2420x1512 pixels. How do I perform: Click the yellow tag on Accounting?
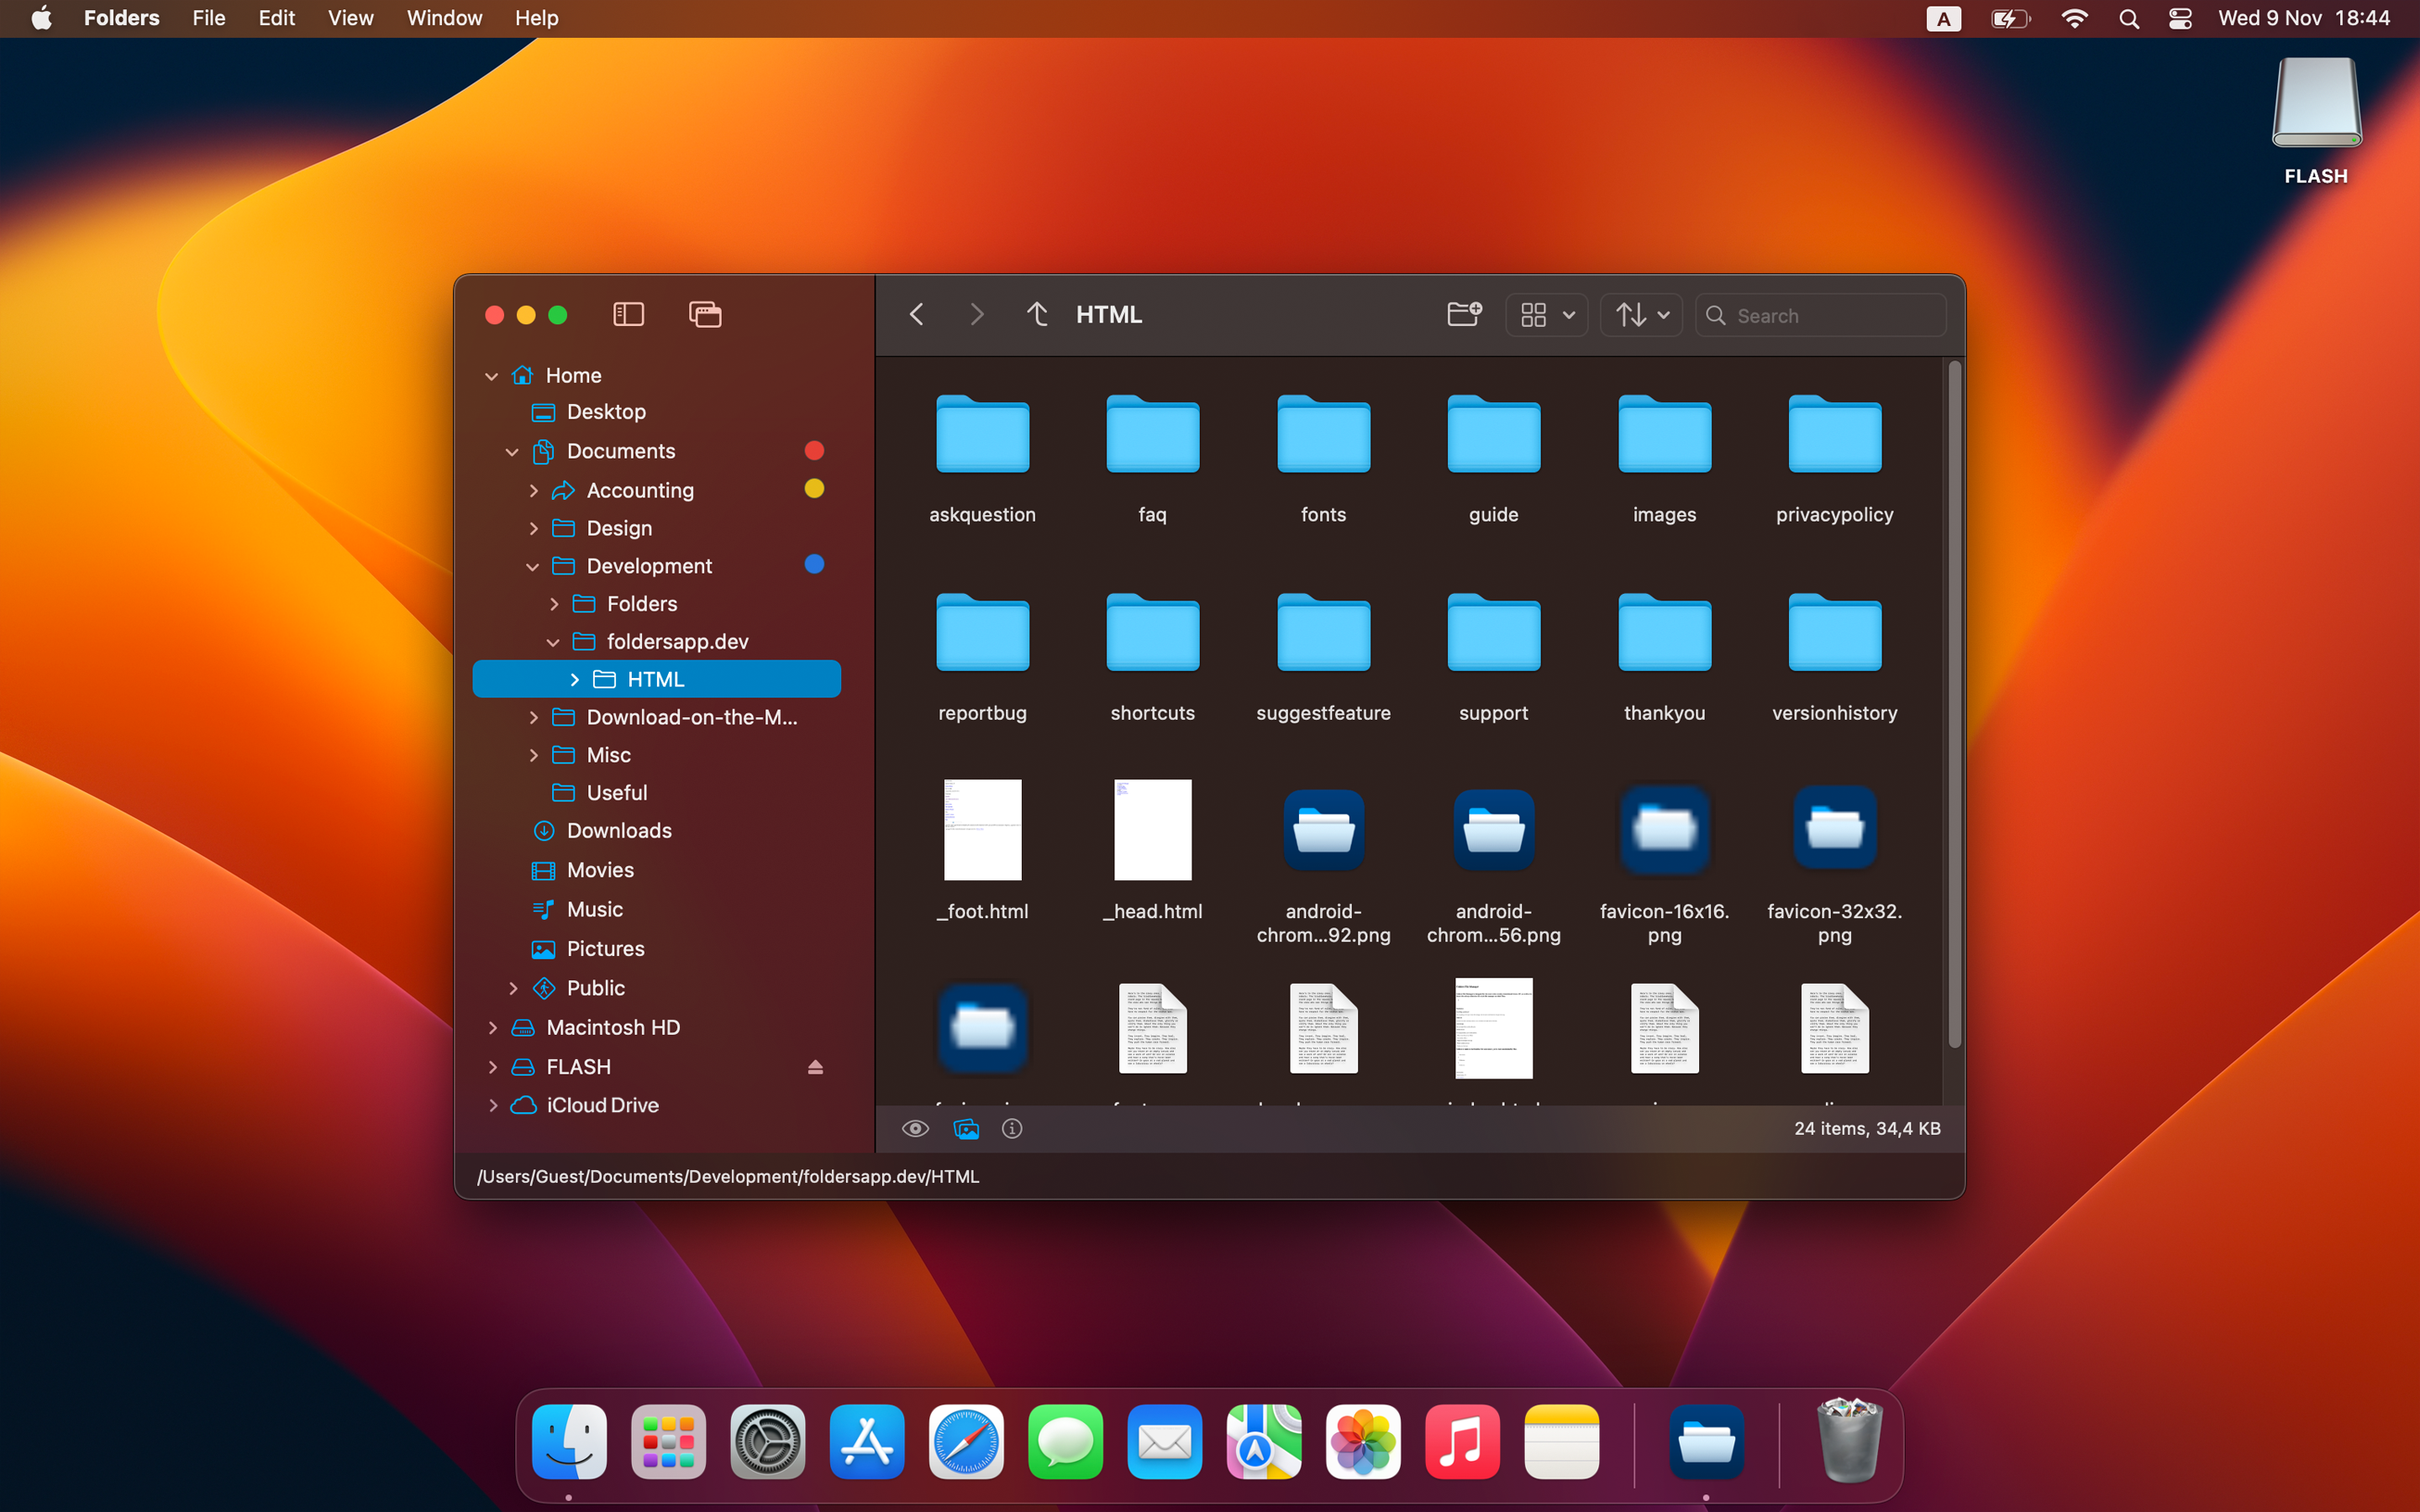pos(814,489)
